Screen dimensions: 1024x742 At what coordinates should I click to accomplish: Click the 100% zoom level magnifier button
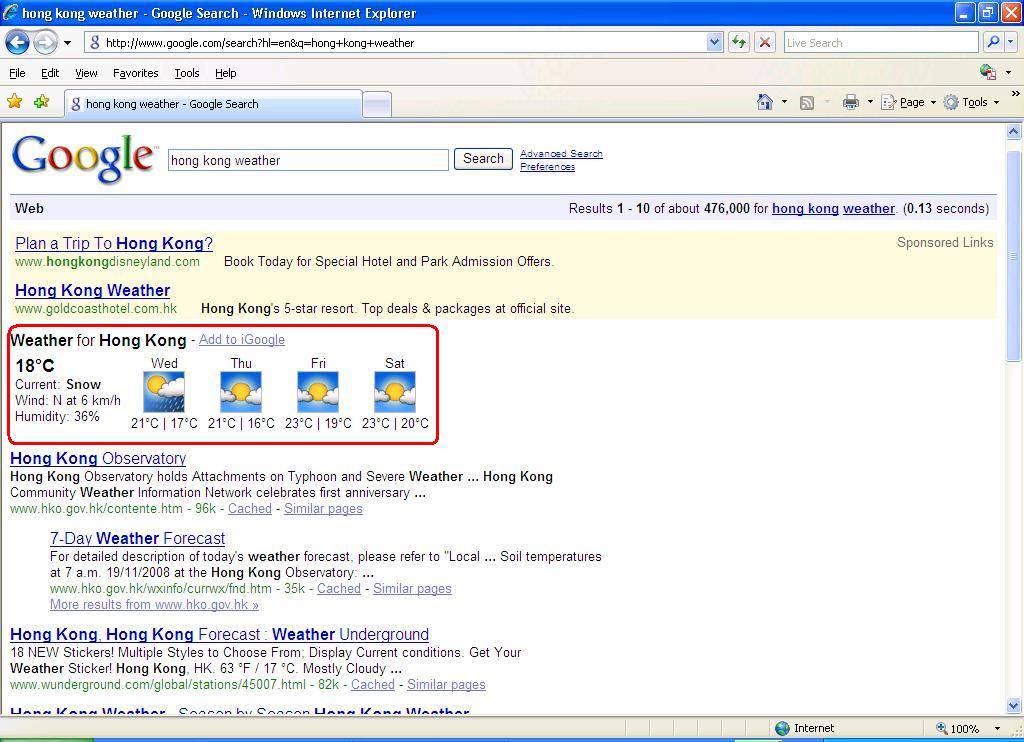(958, 728)
